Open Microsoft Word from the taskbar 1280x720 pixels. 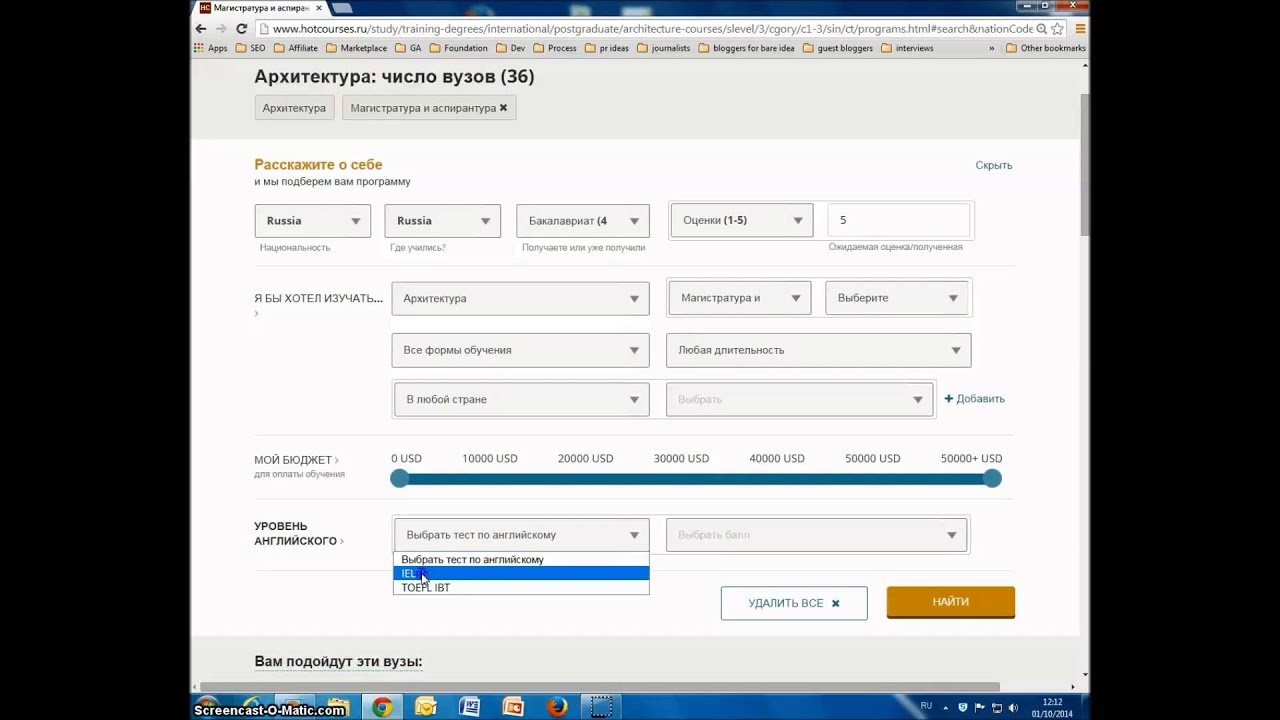(469, 707)
